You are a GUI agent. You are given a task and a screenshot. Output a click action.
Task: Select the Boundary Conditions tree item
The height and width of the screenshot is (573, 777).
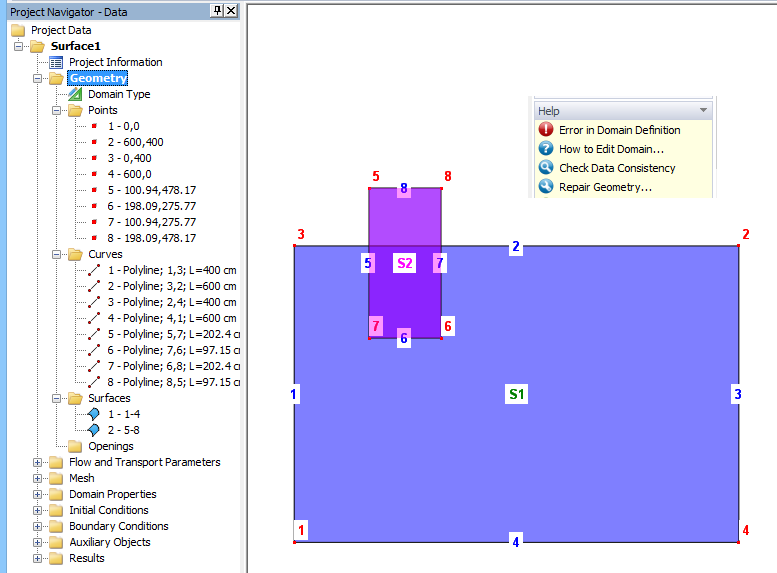118,526
